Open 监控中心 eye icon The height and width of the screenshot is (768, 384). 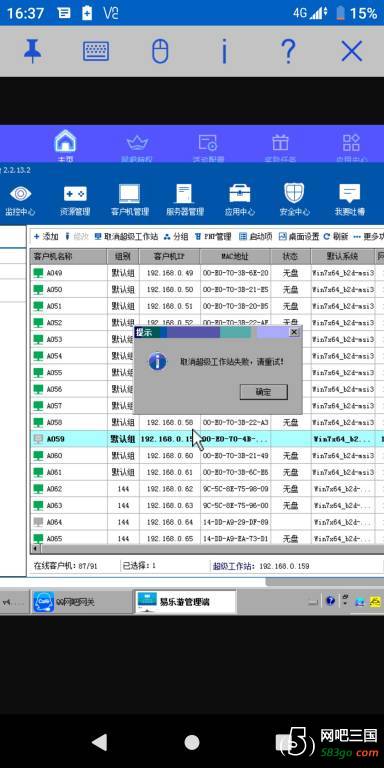click(20, 194)
